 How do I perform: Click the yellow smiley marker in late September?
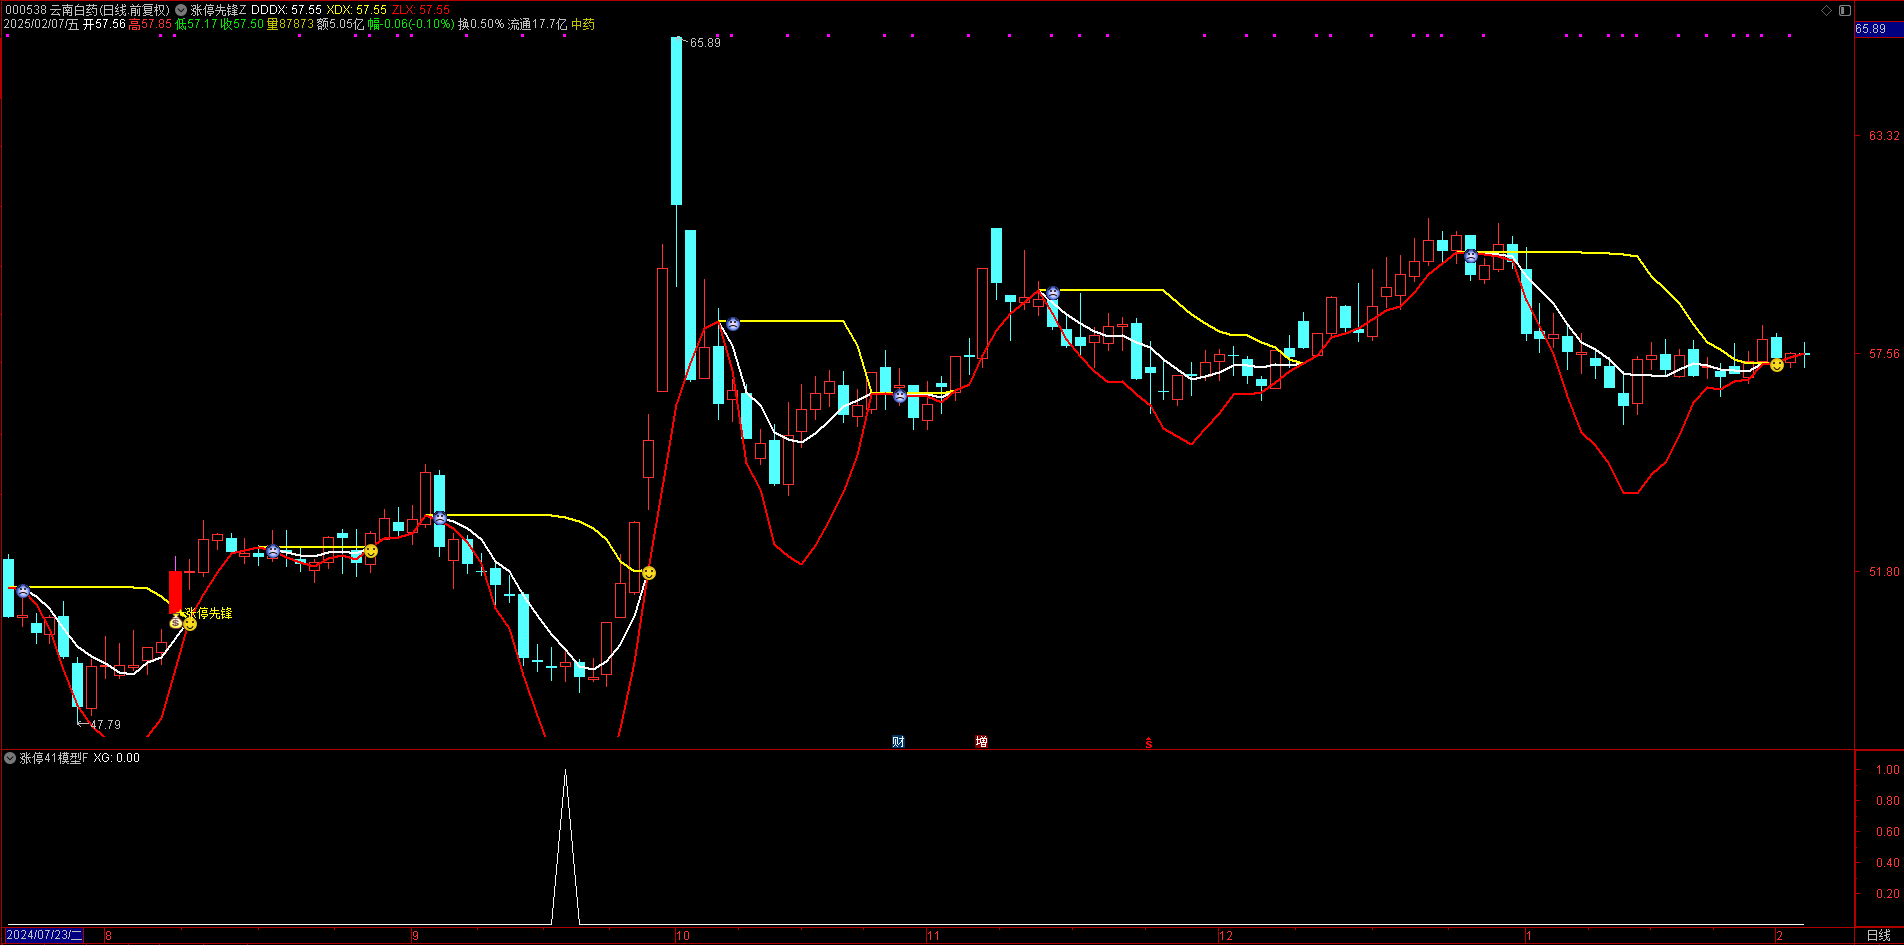tap(649, 573)
